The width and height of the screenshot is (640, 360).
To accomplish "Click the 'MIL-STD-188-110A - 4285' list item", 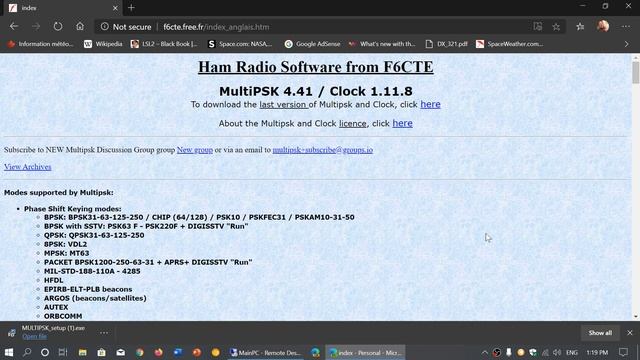I will click(x=92, y=271).
